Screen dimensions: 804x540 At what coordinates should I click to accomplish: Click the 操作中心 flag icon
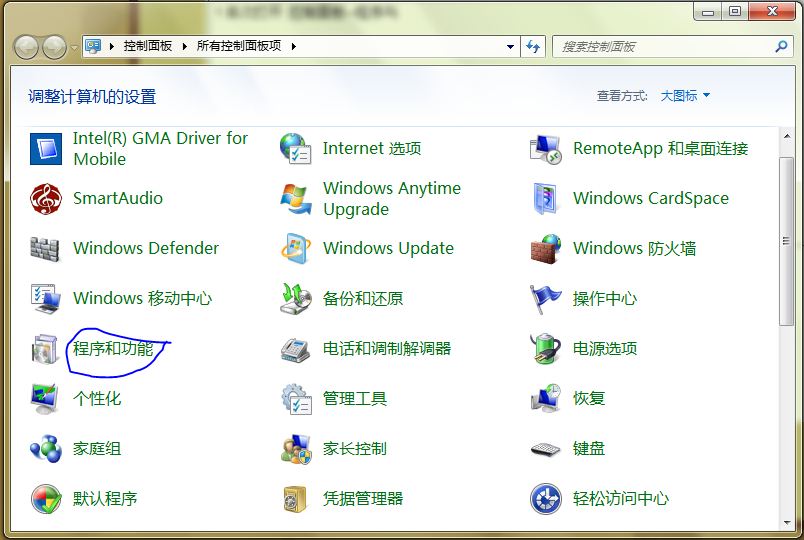pos(545,299)
